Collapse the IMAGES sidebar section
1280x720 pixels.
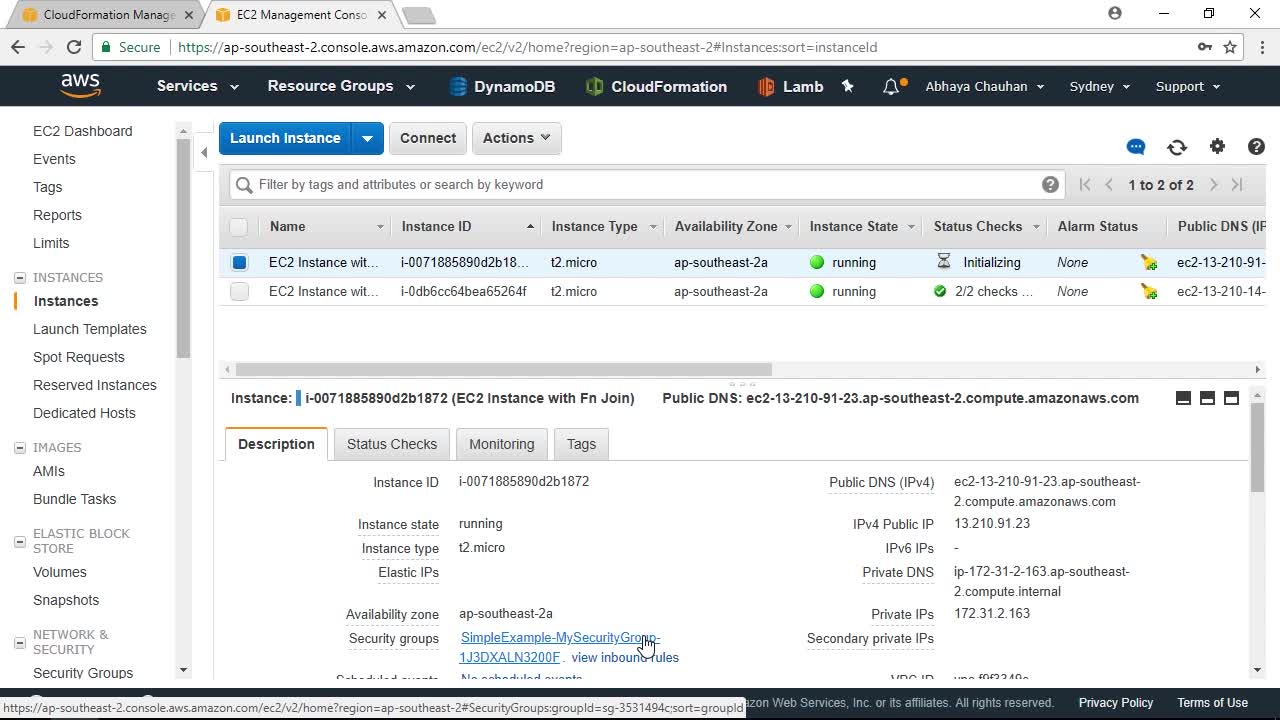(x=19, y=448)
